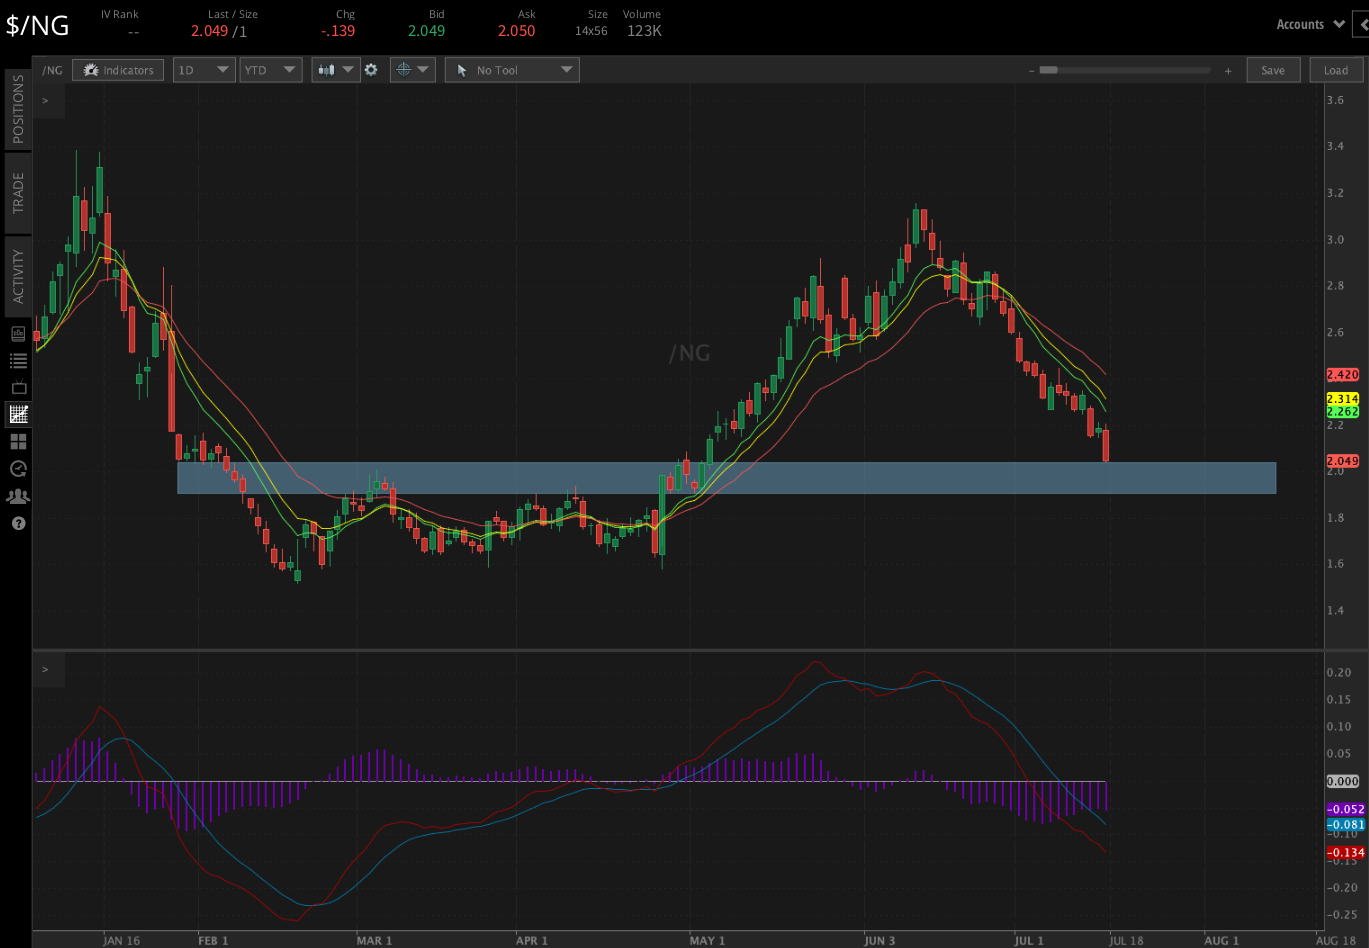Viewport: 1369px width, 948px height.
Task: Click the portfolio monitor icon in sidebar
Action: pos(18,333)
